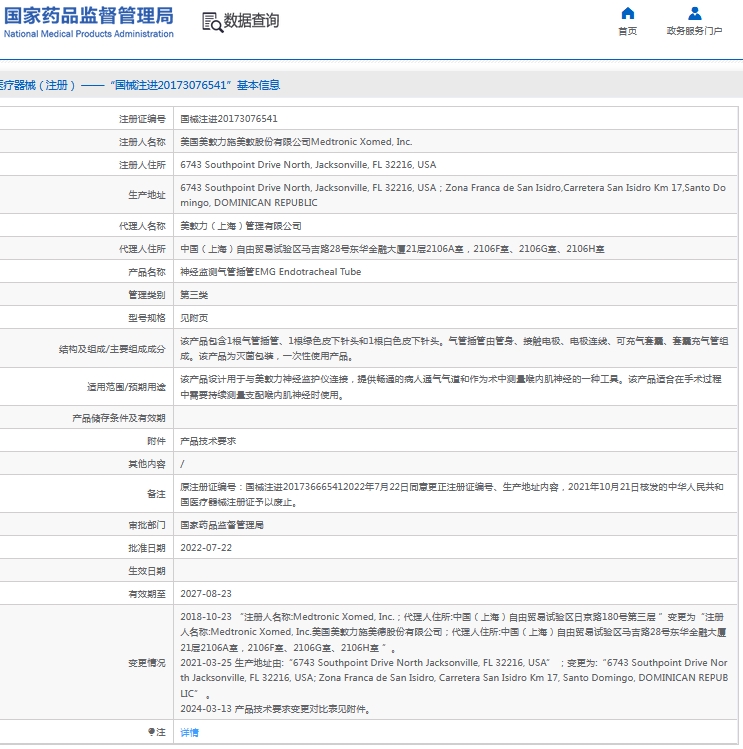
Task: Click the 有效期至 row label
Action: 147,594
